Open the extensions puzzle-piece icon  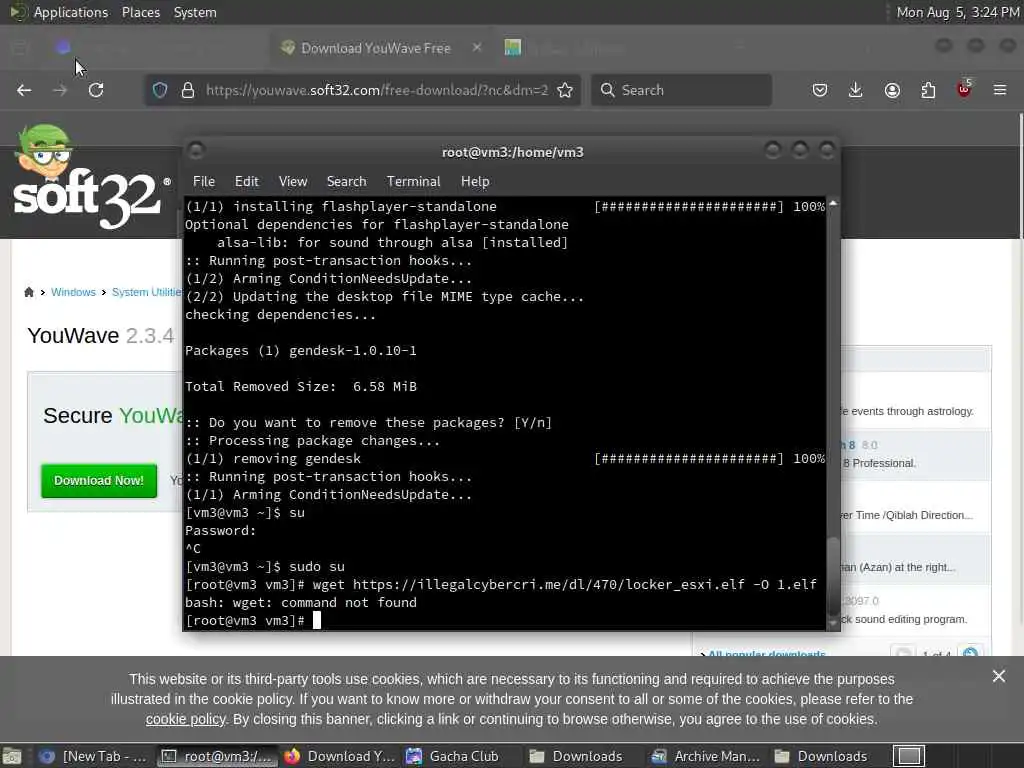tap(928, 90)
